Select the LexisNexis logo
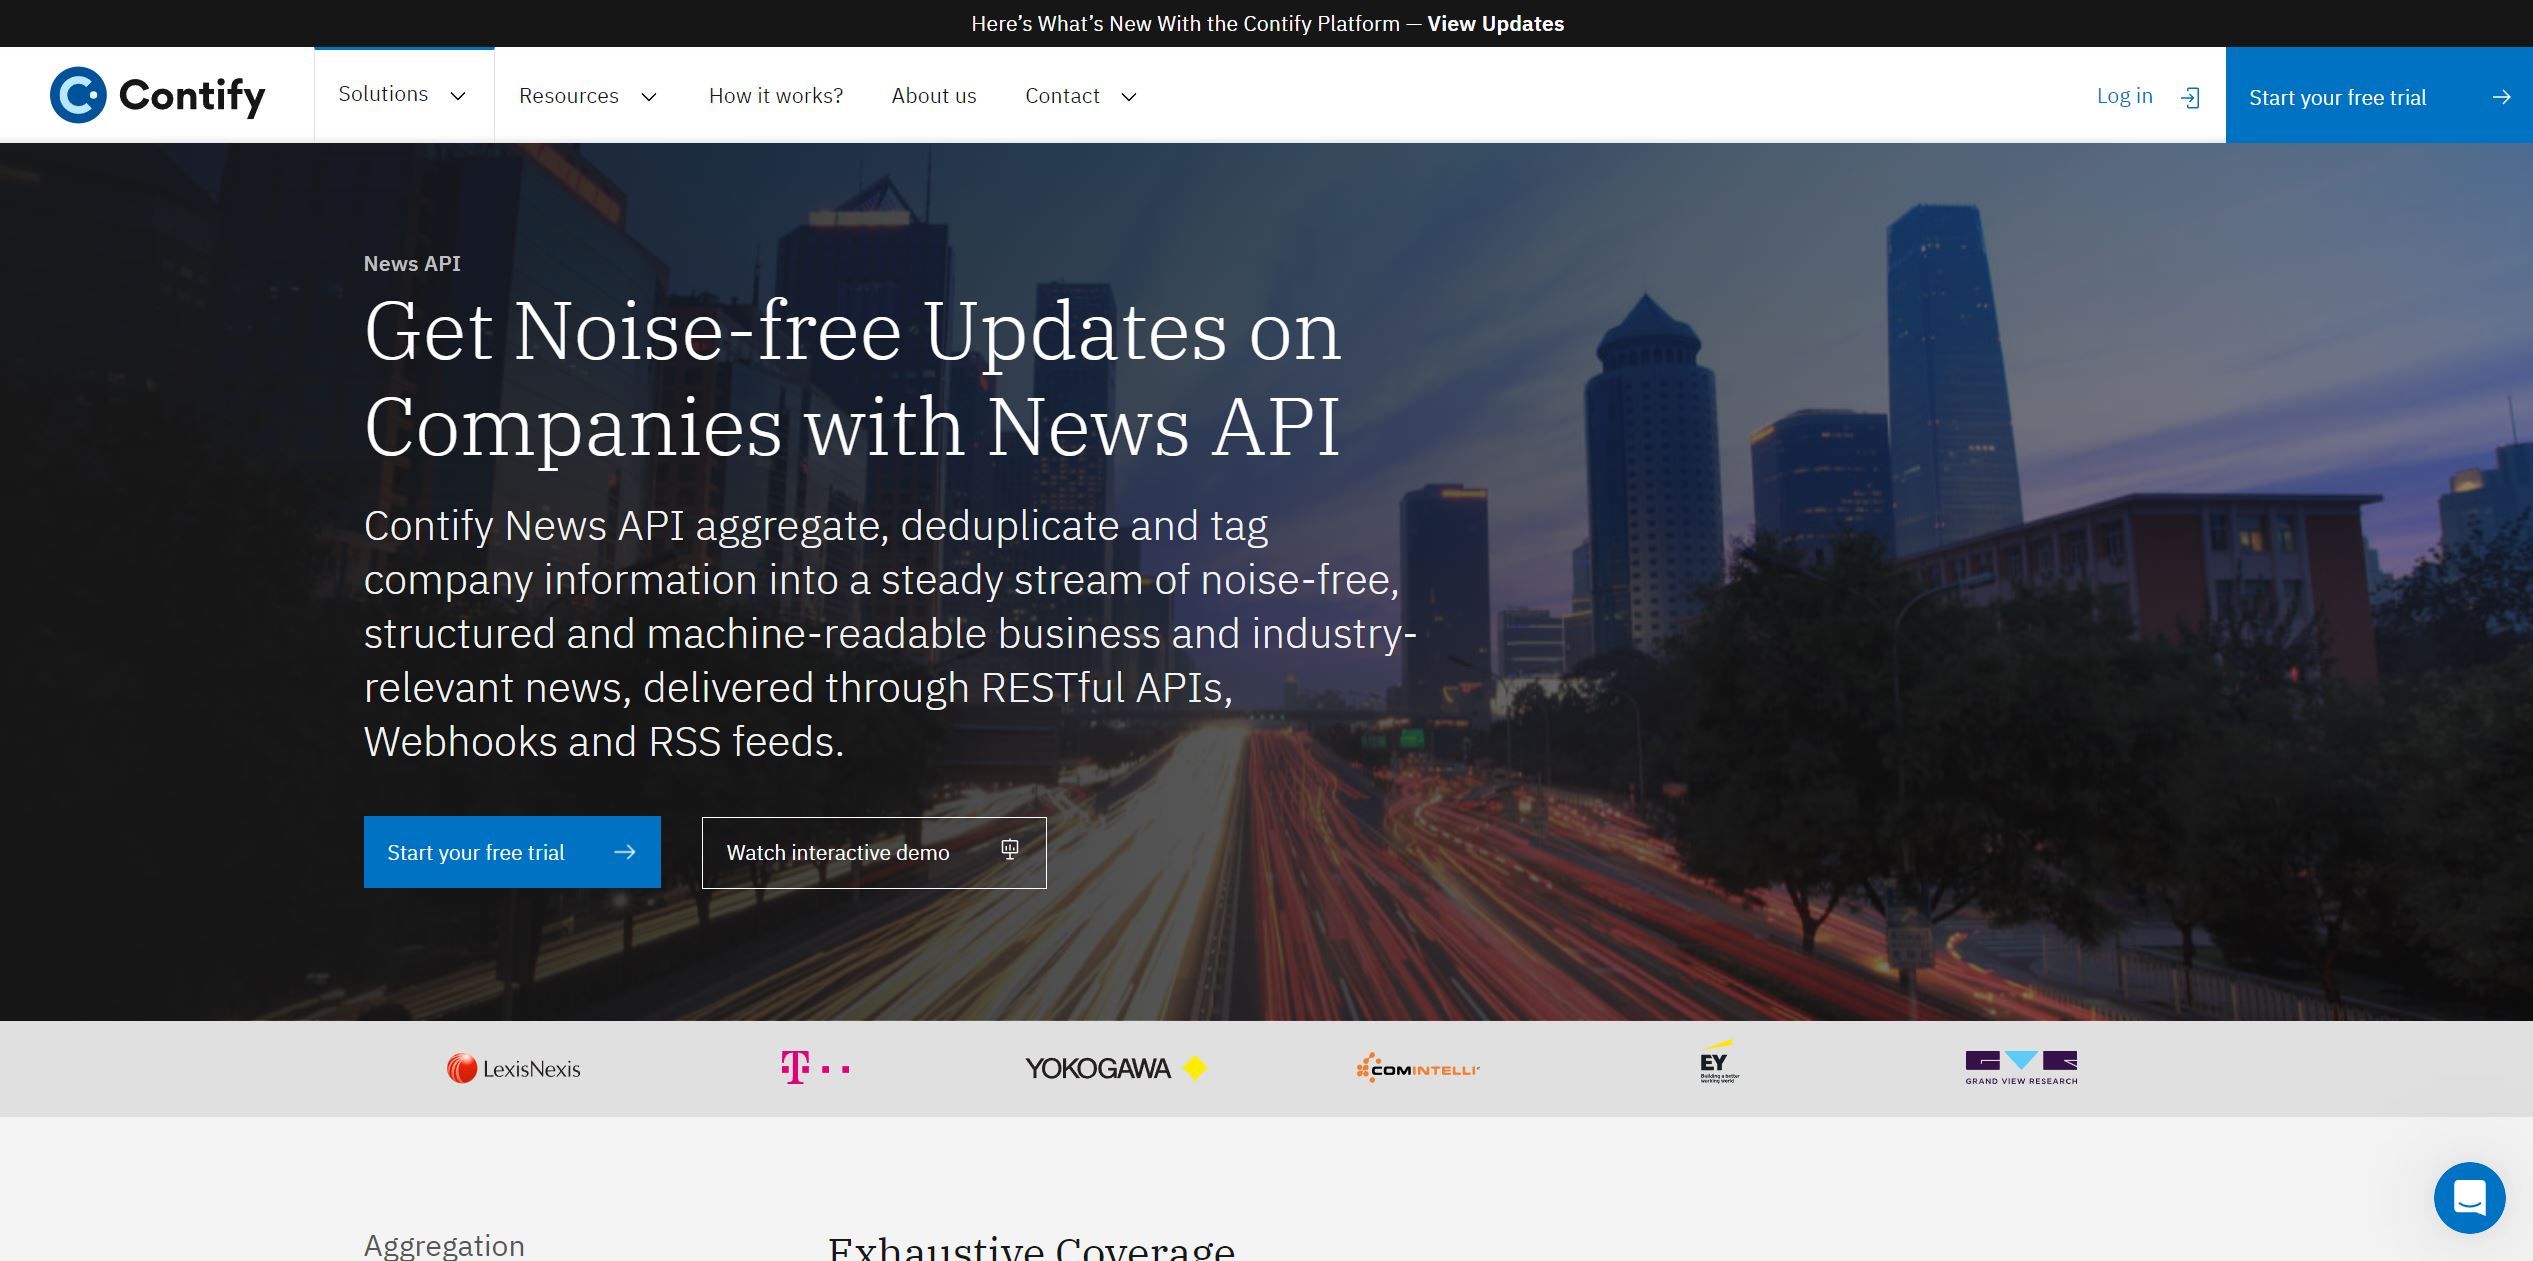2533x1261 pixels. [x=513, y=1068]
